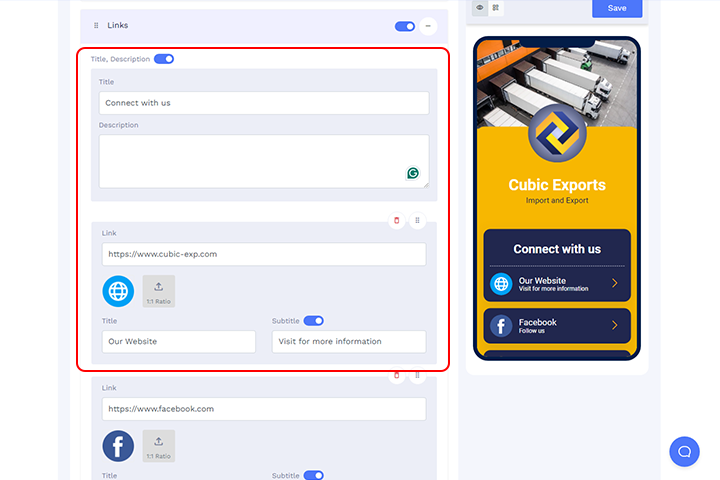Edit the Connect with us title field

click(x=264, y=103)
